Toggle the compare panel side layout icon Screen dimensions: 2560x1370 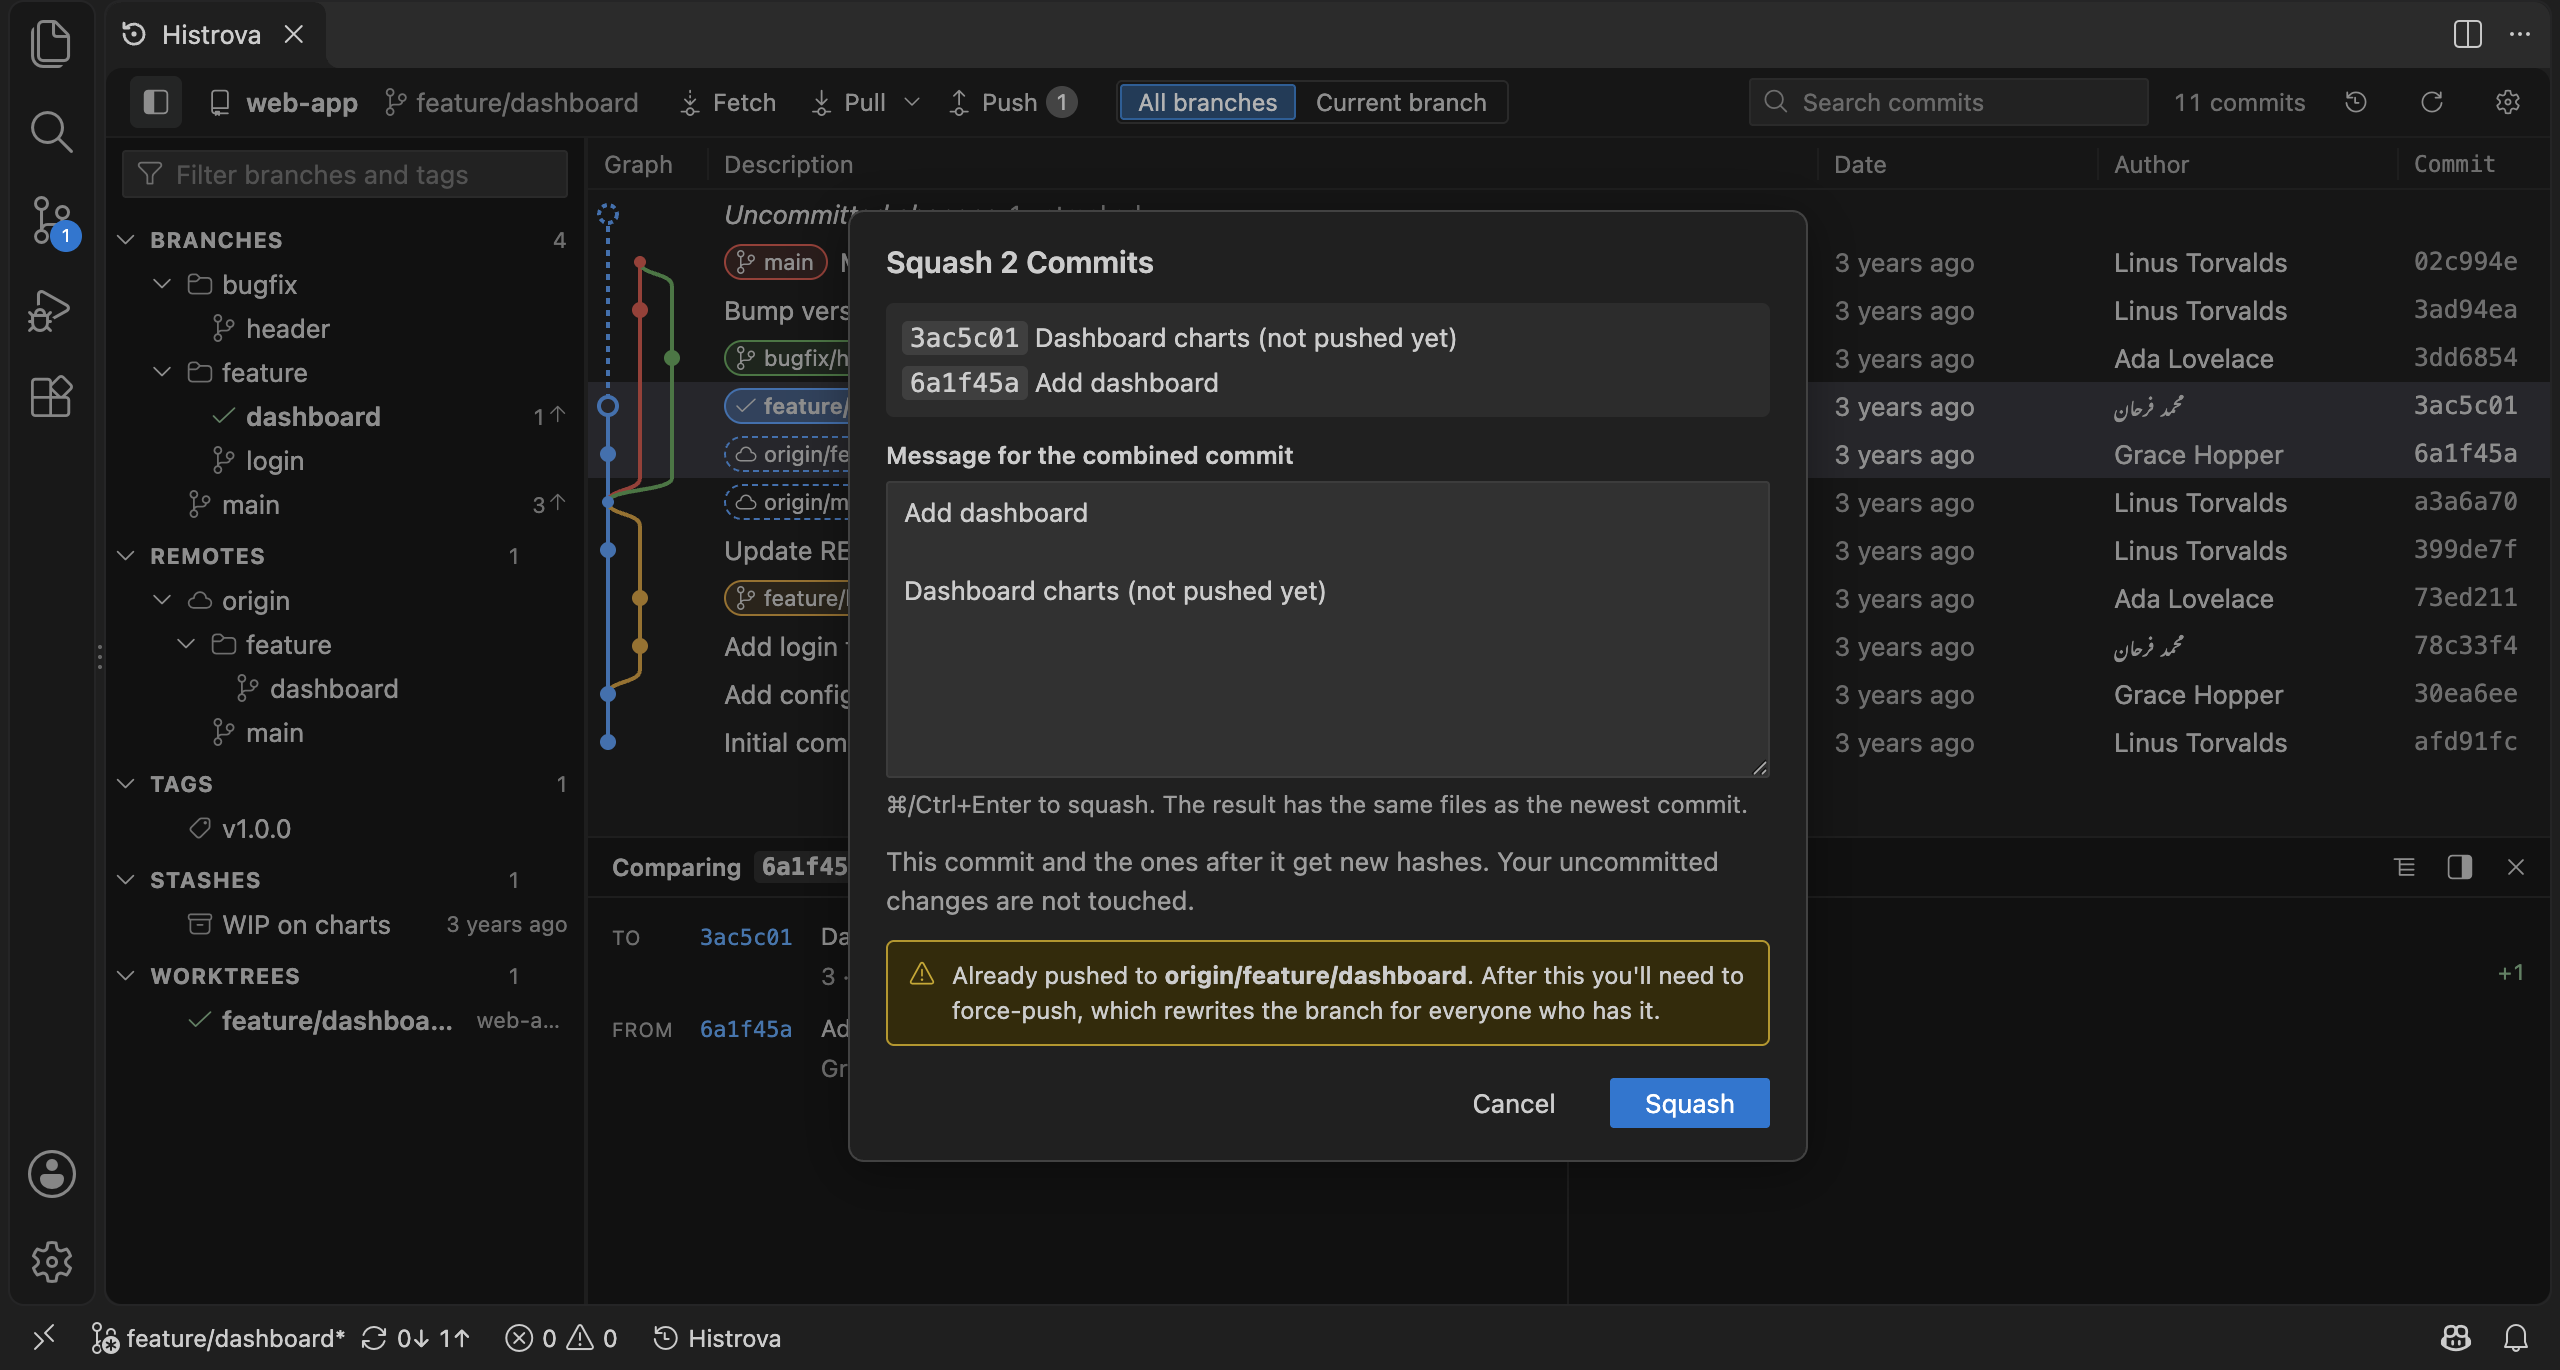(2459, 867)
